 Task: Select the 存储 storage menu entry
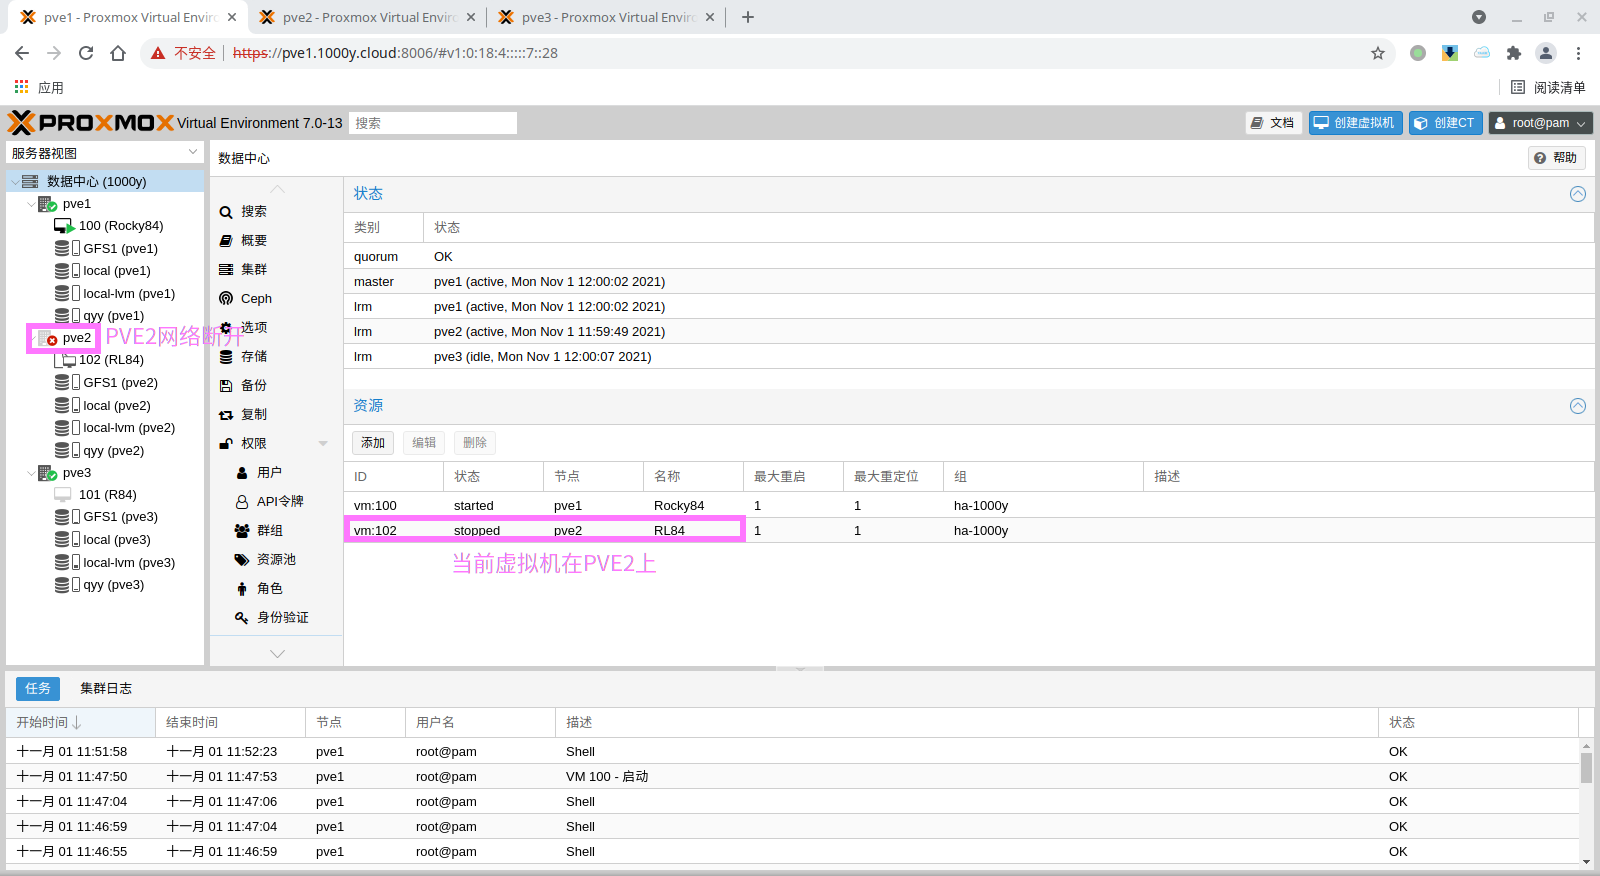(x=253, y=356)
